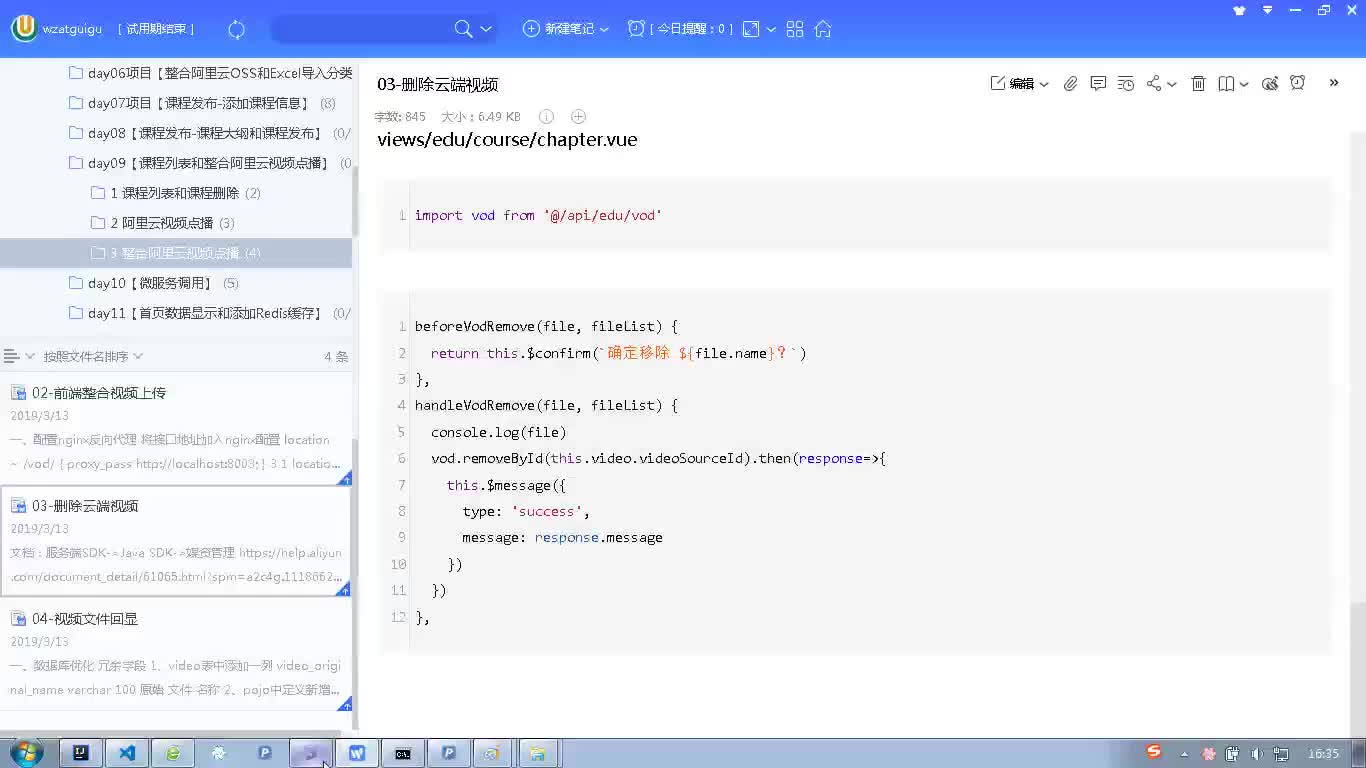Expand the share options dropdown arrow

pyautogui.click(x=1172, y=85)
